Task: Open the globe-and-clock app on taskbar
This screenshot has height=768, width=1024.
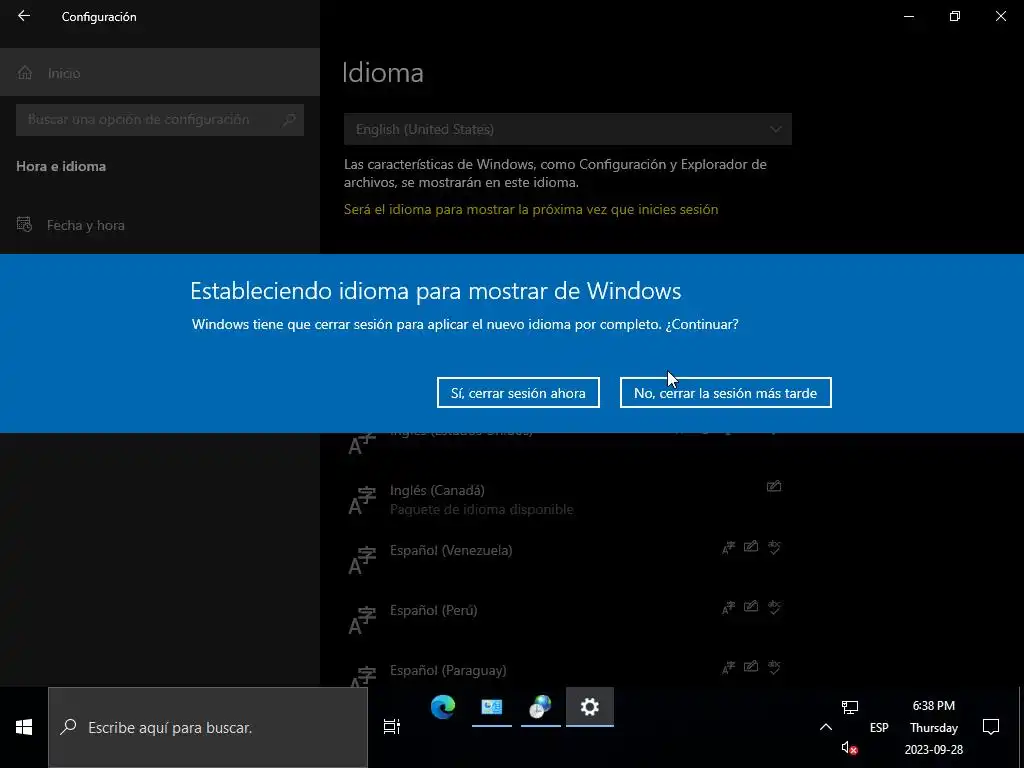Action: click(x=541, y=707)
